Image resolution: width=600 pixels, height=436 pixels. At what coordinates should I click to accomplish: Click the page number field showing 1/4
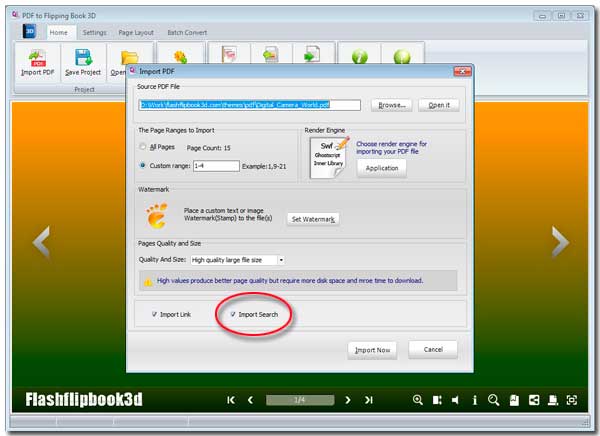click(300, 400)
